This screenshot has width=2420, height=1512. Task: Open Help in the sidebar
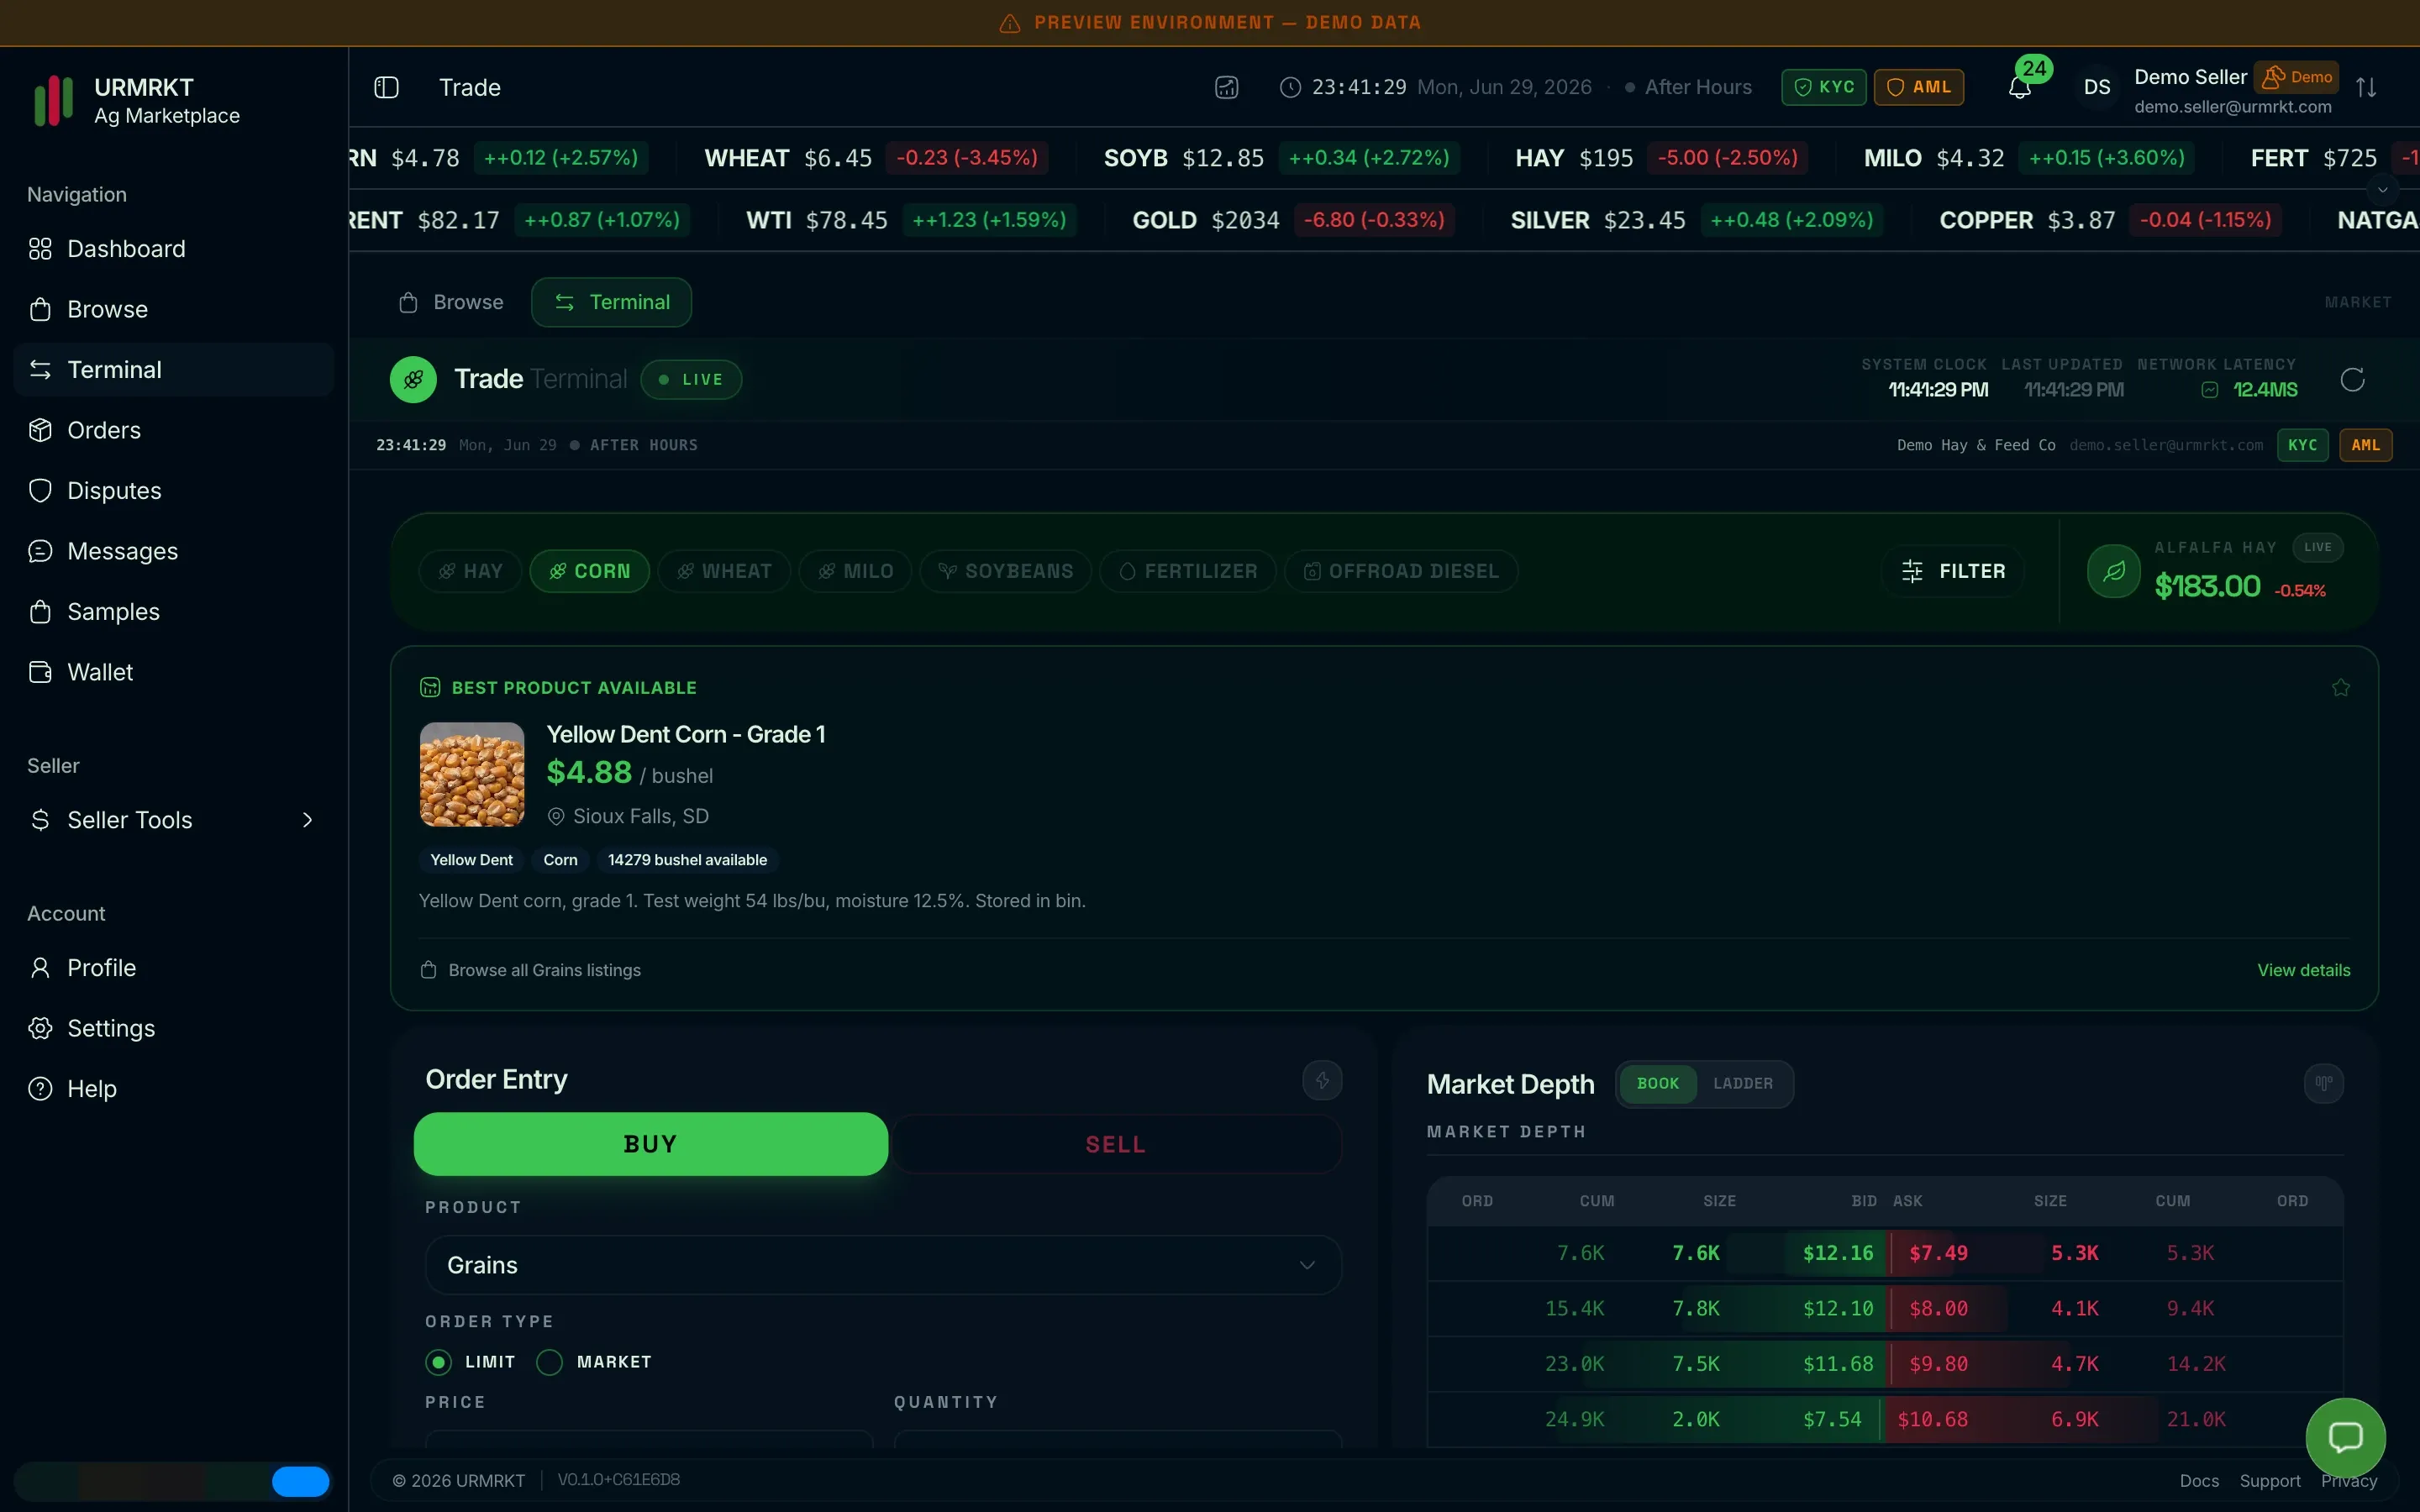pyautogui.click(x=174, y=1089)
